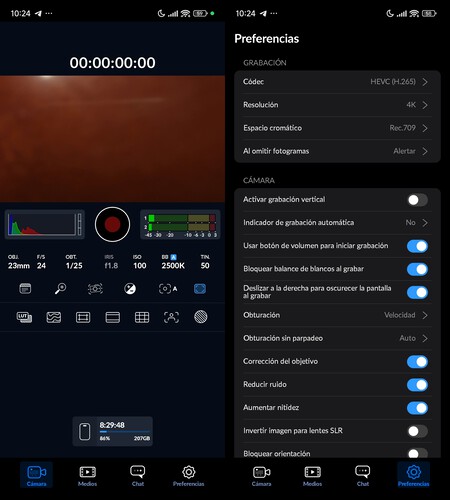Open Obturación Velocidad options
The height and width of the screenshot is (500, 450).
click(337, 315)
